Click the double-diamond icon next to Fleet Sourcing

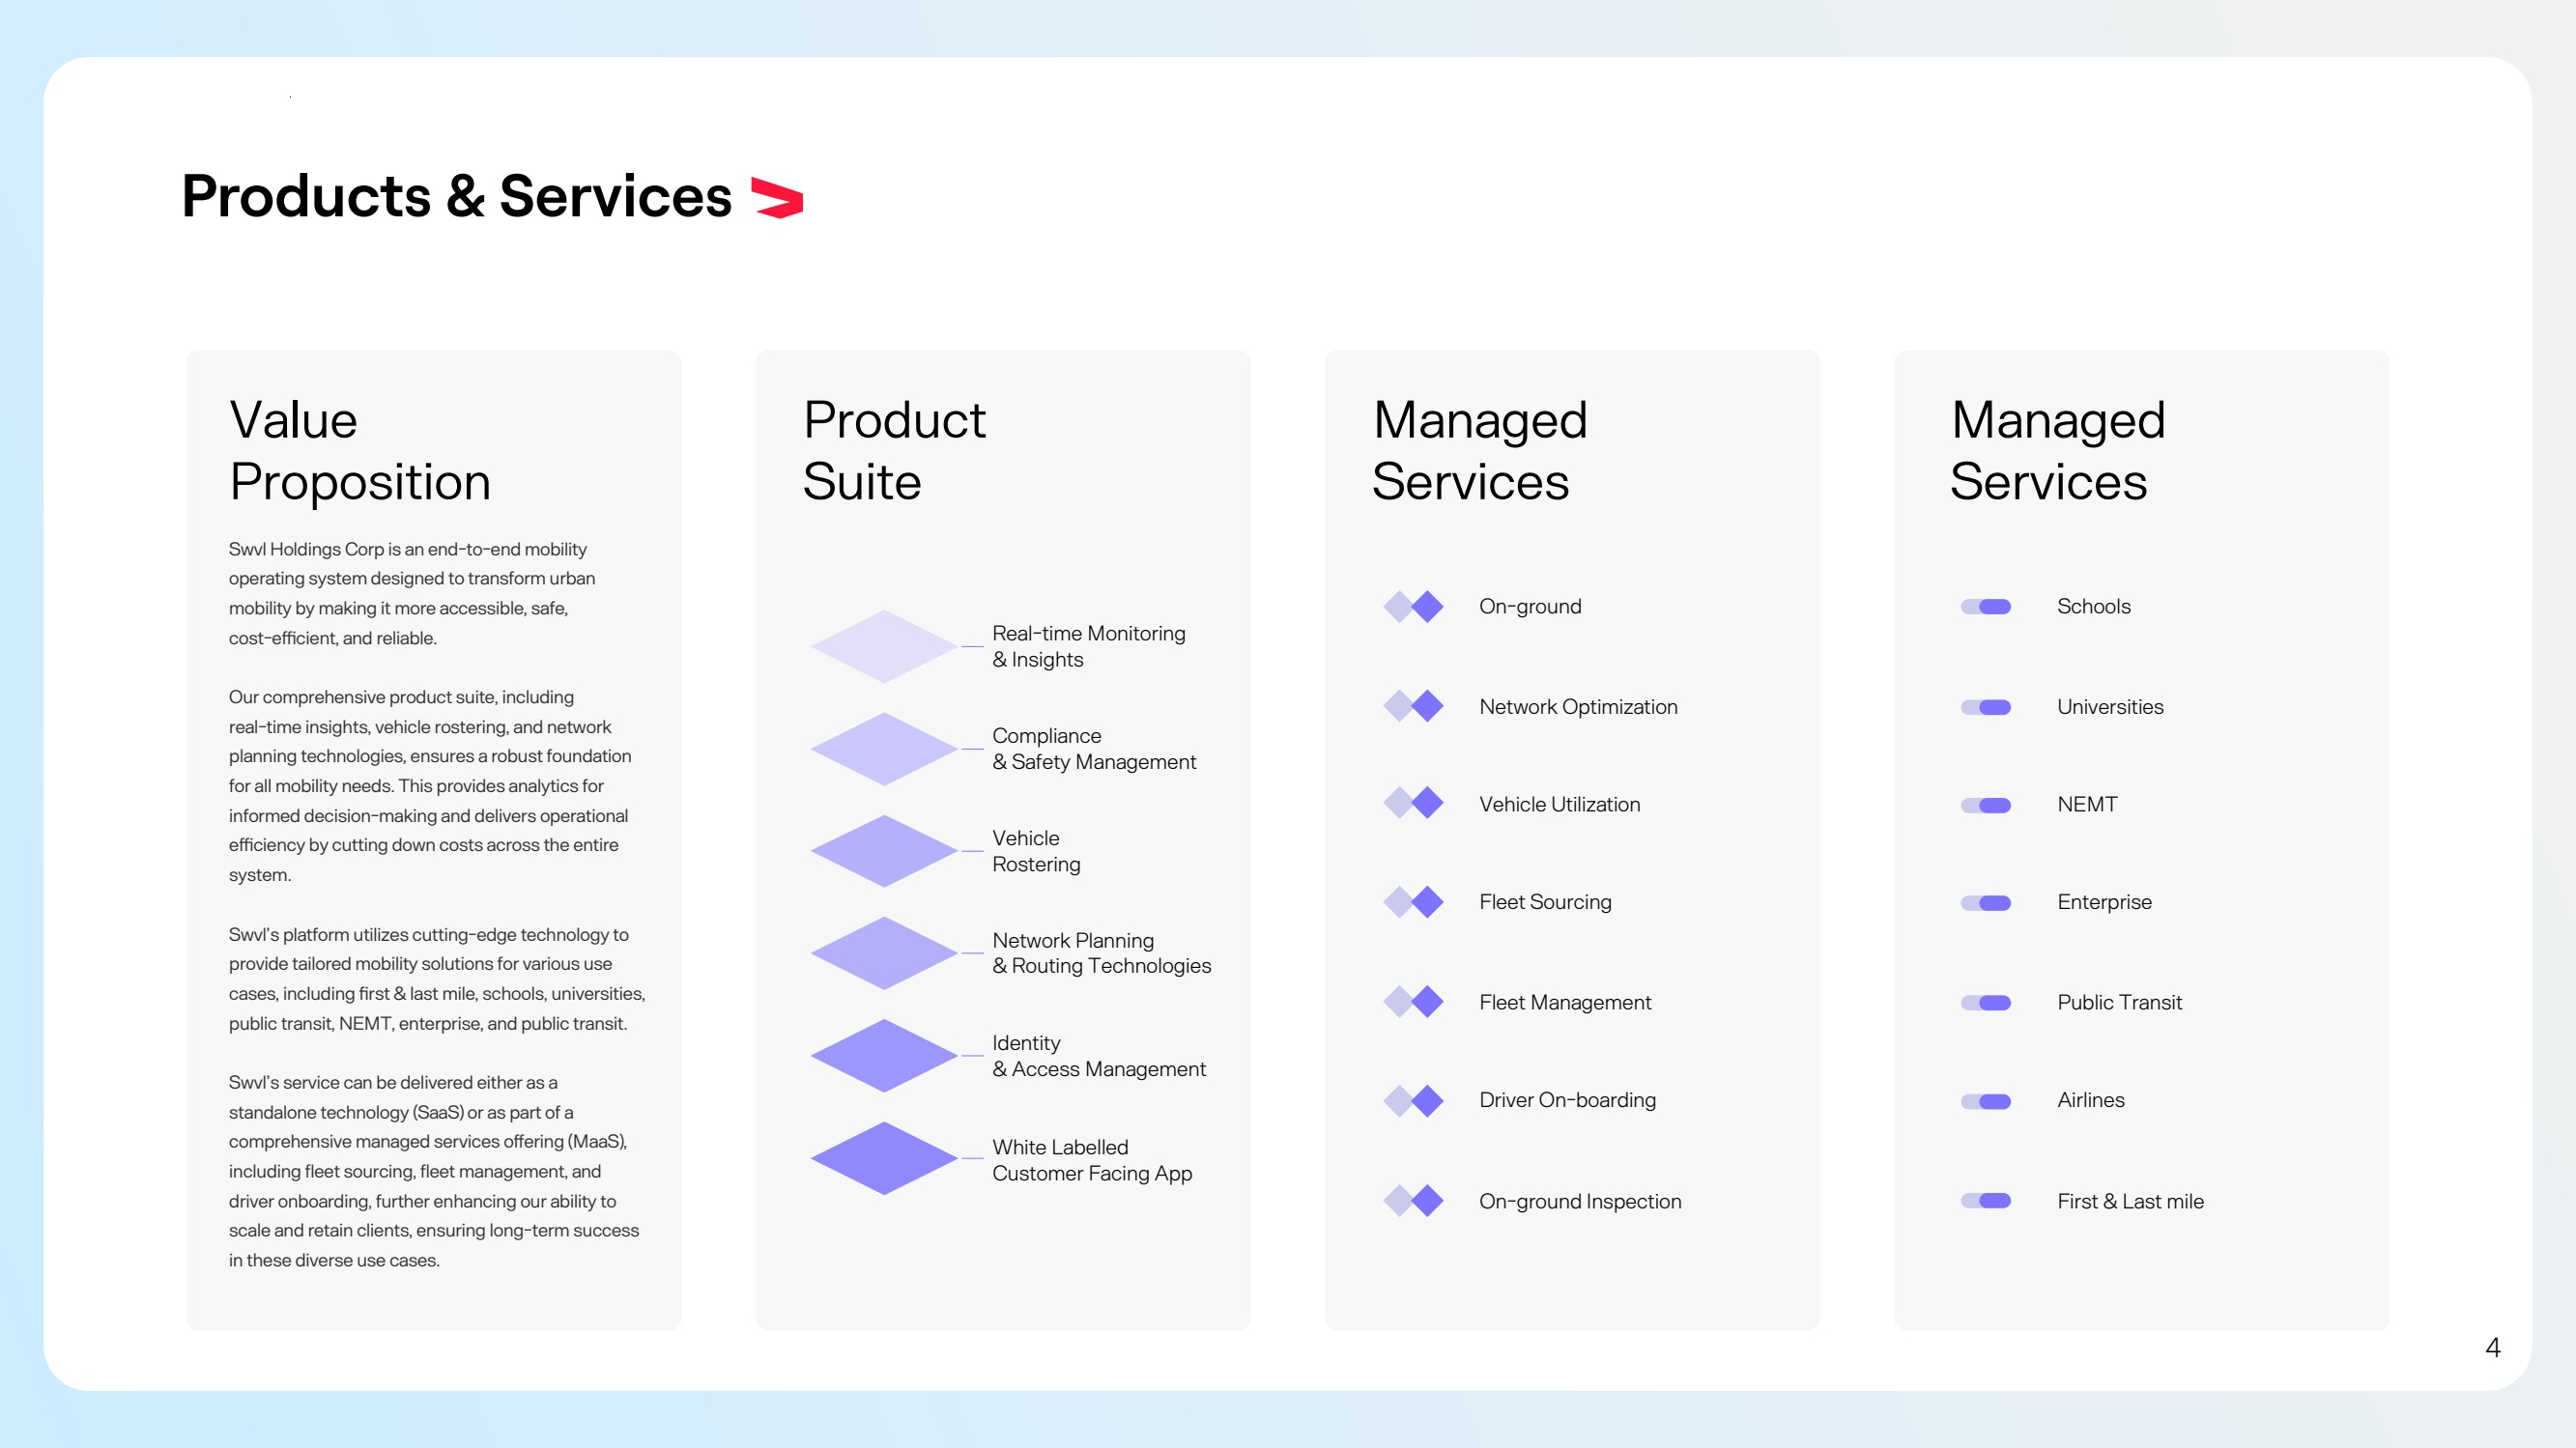[1413, 902]
